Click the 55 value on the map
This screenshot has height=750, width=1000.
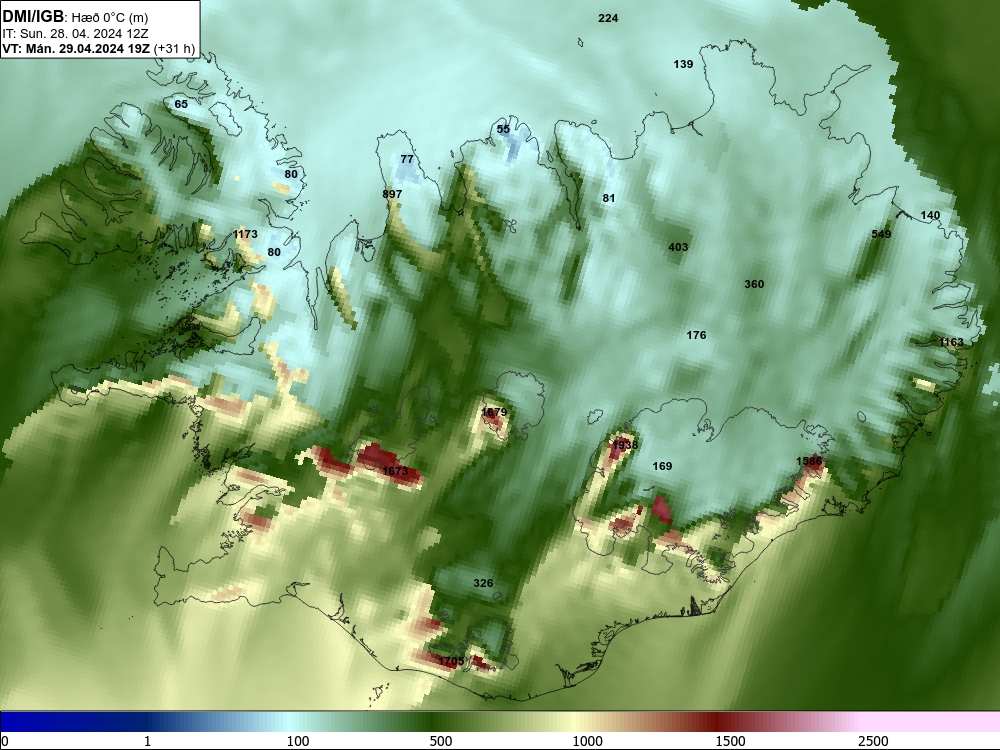point(503,129)
